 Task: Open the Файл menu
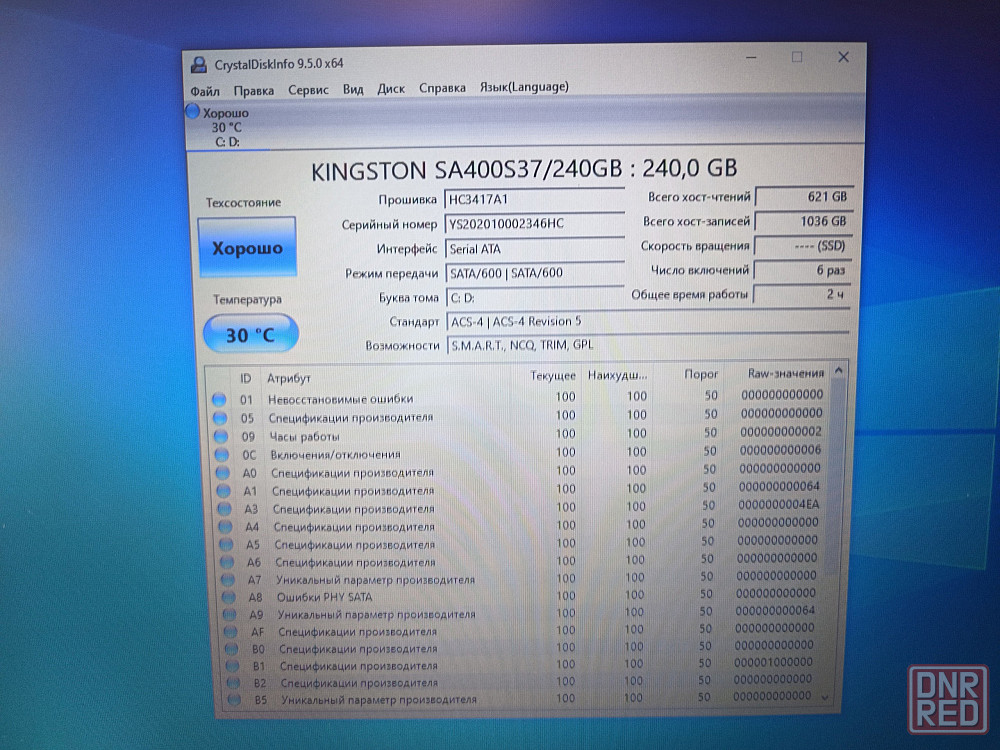205,91
